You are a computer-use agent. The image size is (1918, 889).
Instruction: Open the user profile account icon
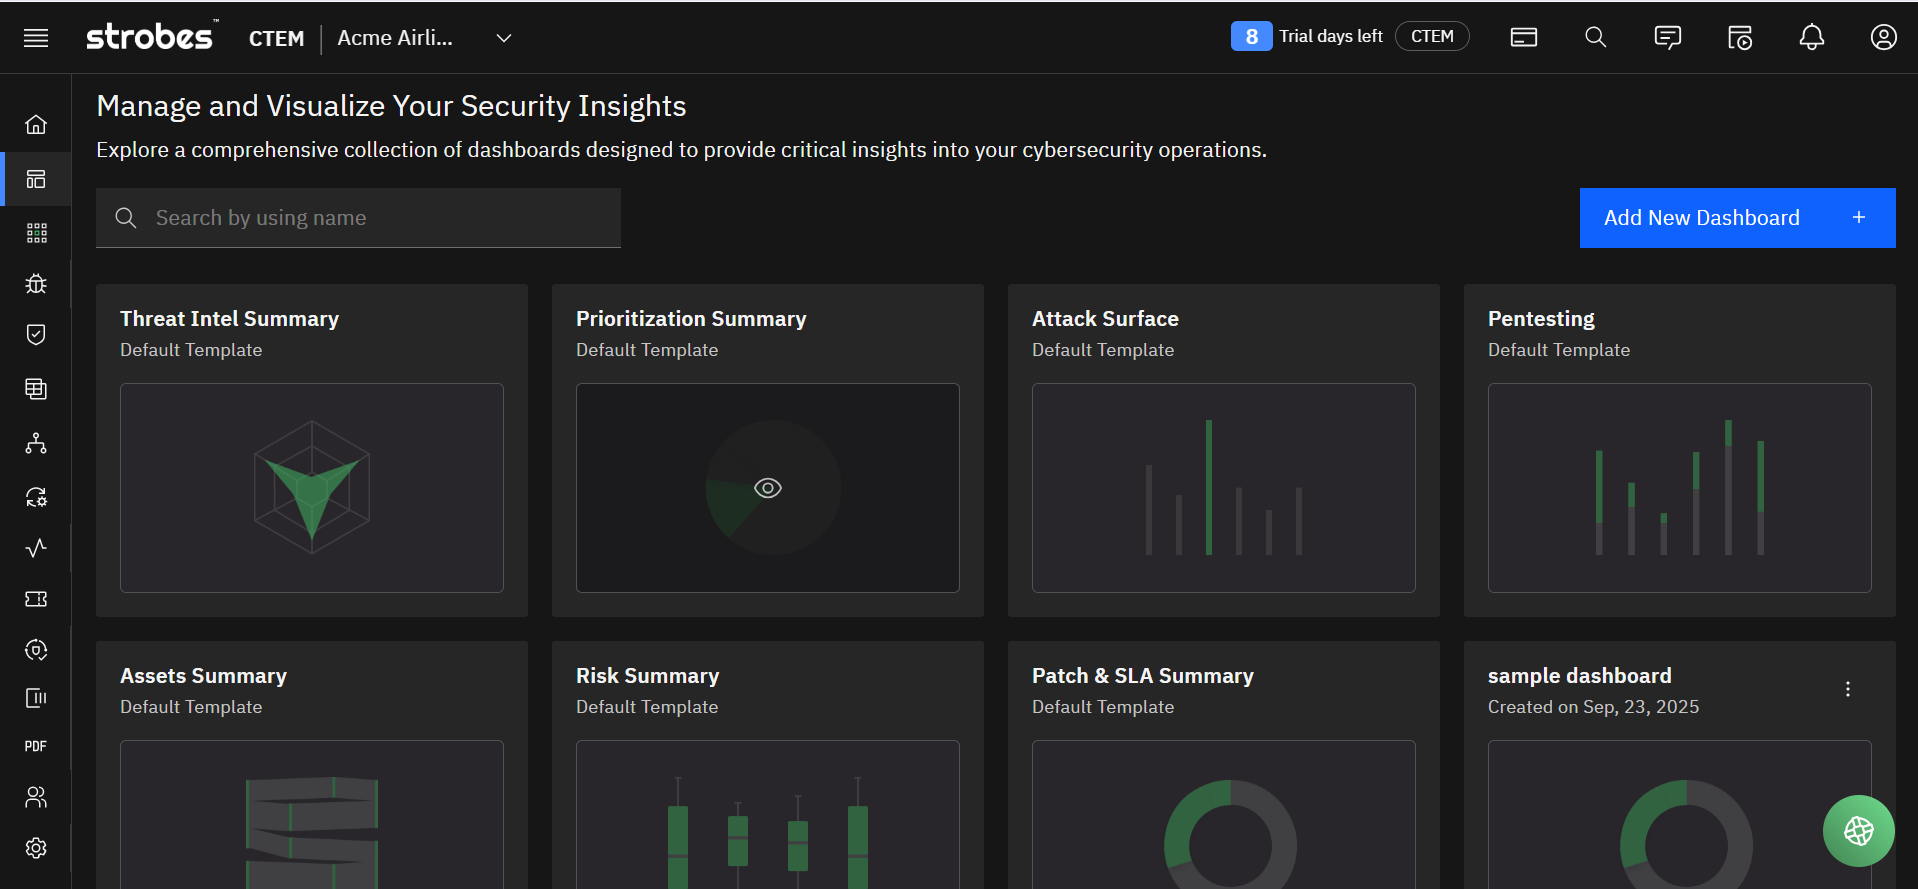click(x=1883, y=37)
